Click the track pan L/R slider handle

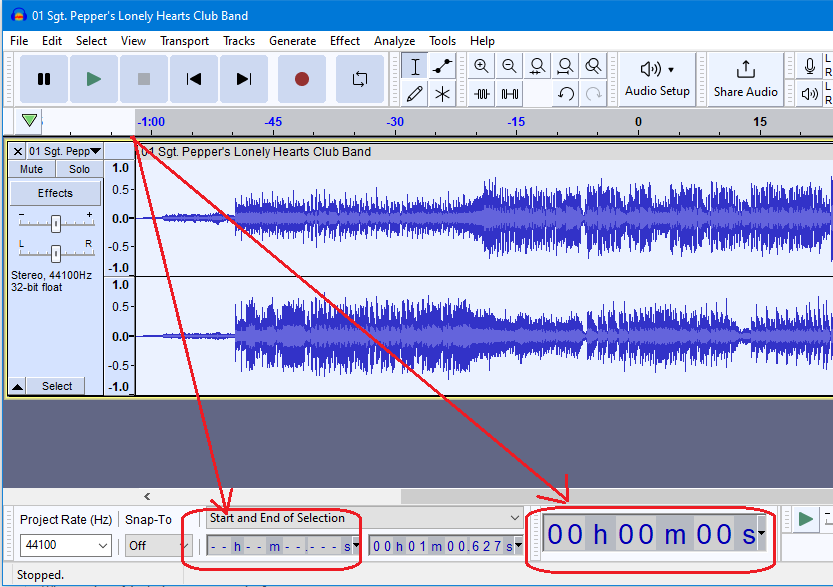point(56,253)
